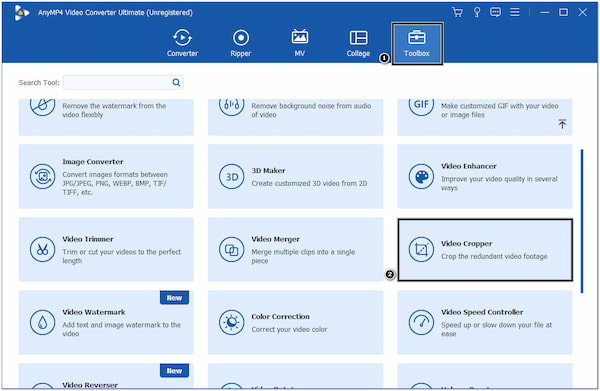Screen dimensions: 600x391
Task: Launch the 3D Maker icon
Action: tap(232, 176)
